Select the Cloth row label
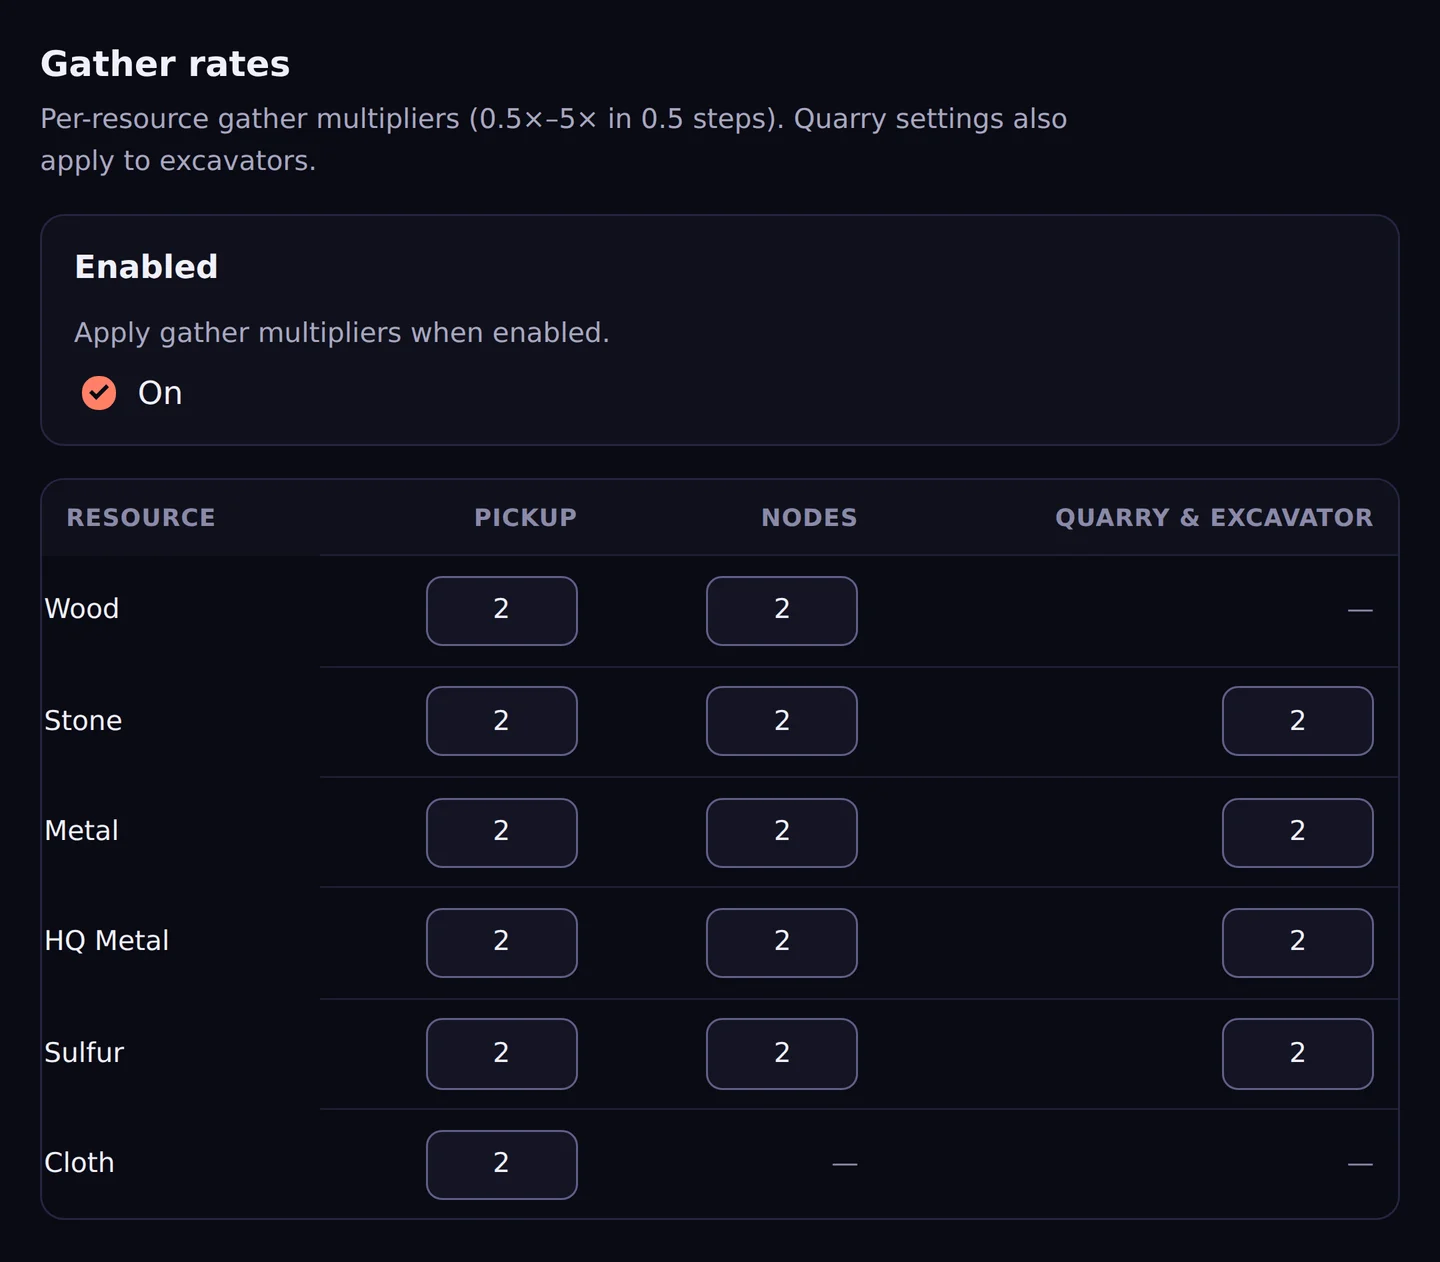Screen dimensions: 1440x1262 tap(79, 1163)
